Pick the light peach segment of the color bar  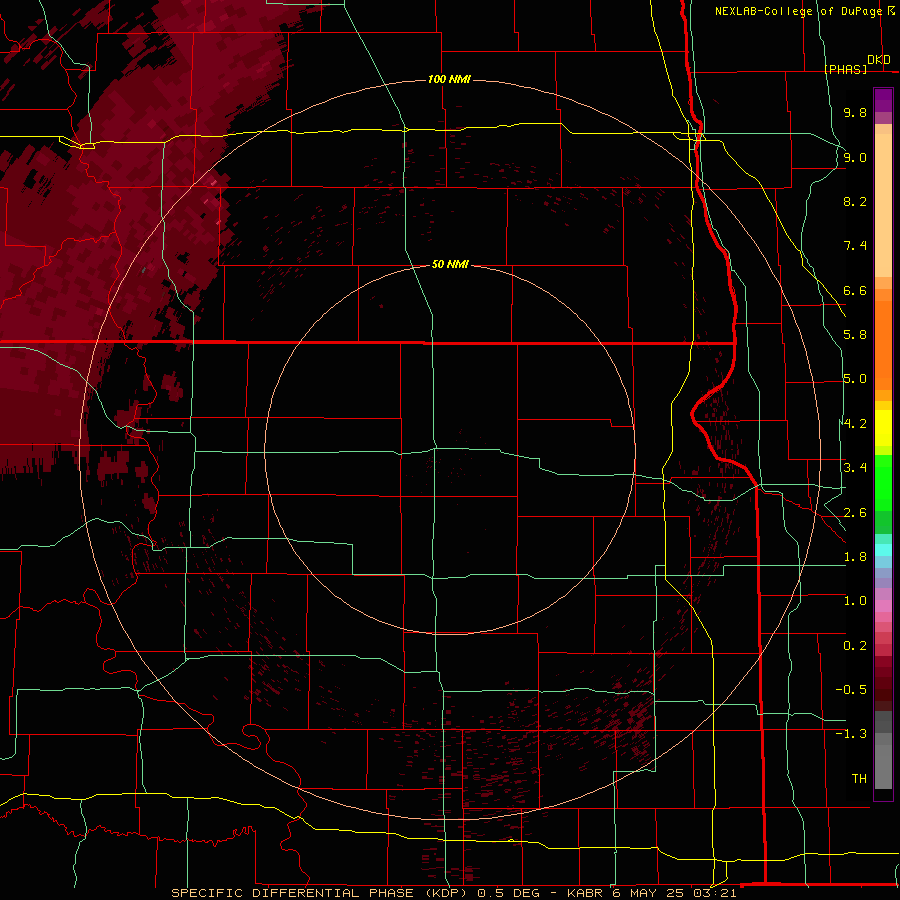click(883, 205)
